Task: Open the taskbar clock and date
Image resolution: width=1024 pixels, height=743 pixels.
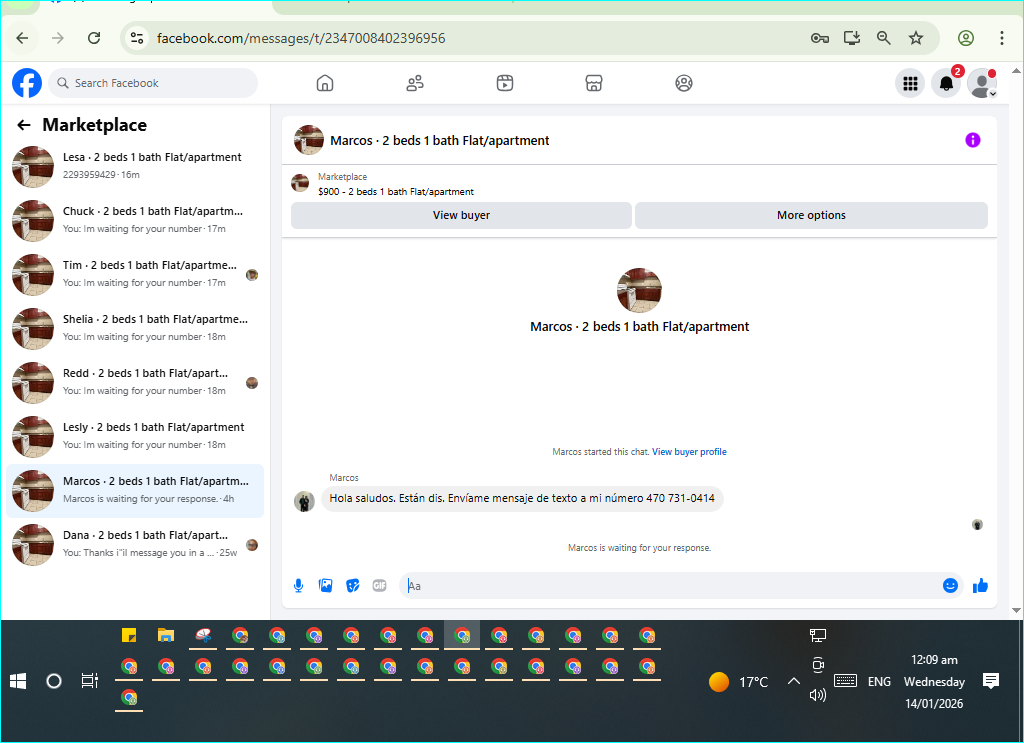Action: click(934, 682)
